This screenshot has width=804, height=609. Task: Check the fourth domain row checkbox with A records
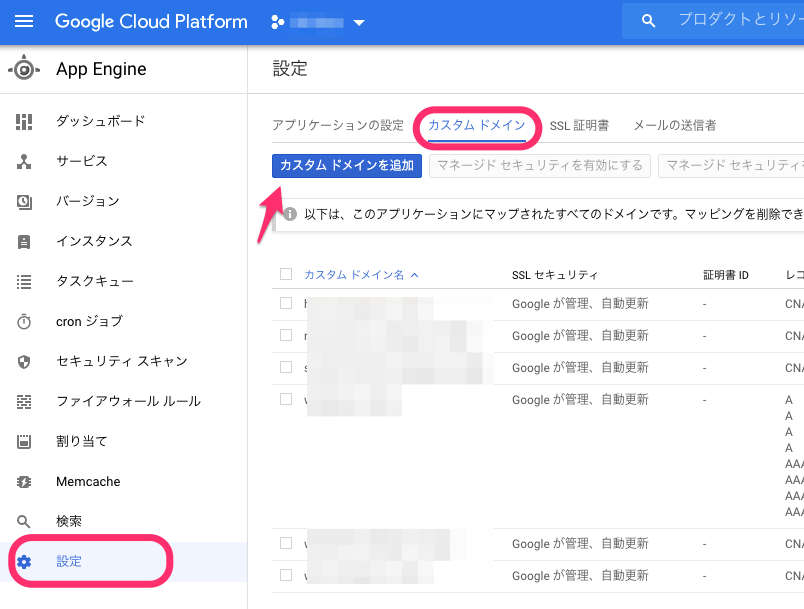click(286, 399)
